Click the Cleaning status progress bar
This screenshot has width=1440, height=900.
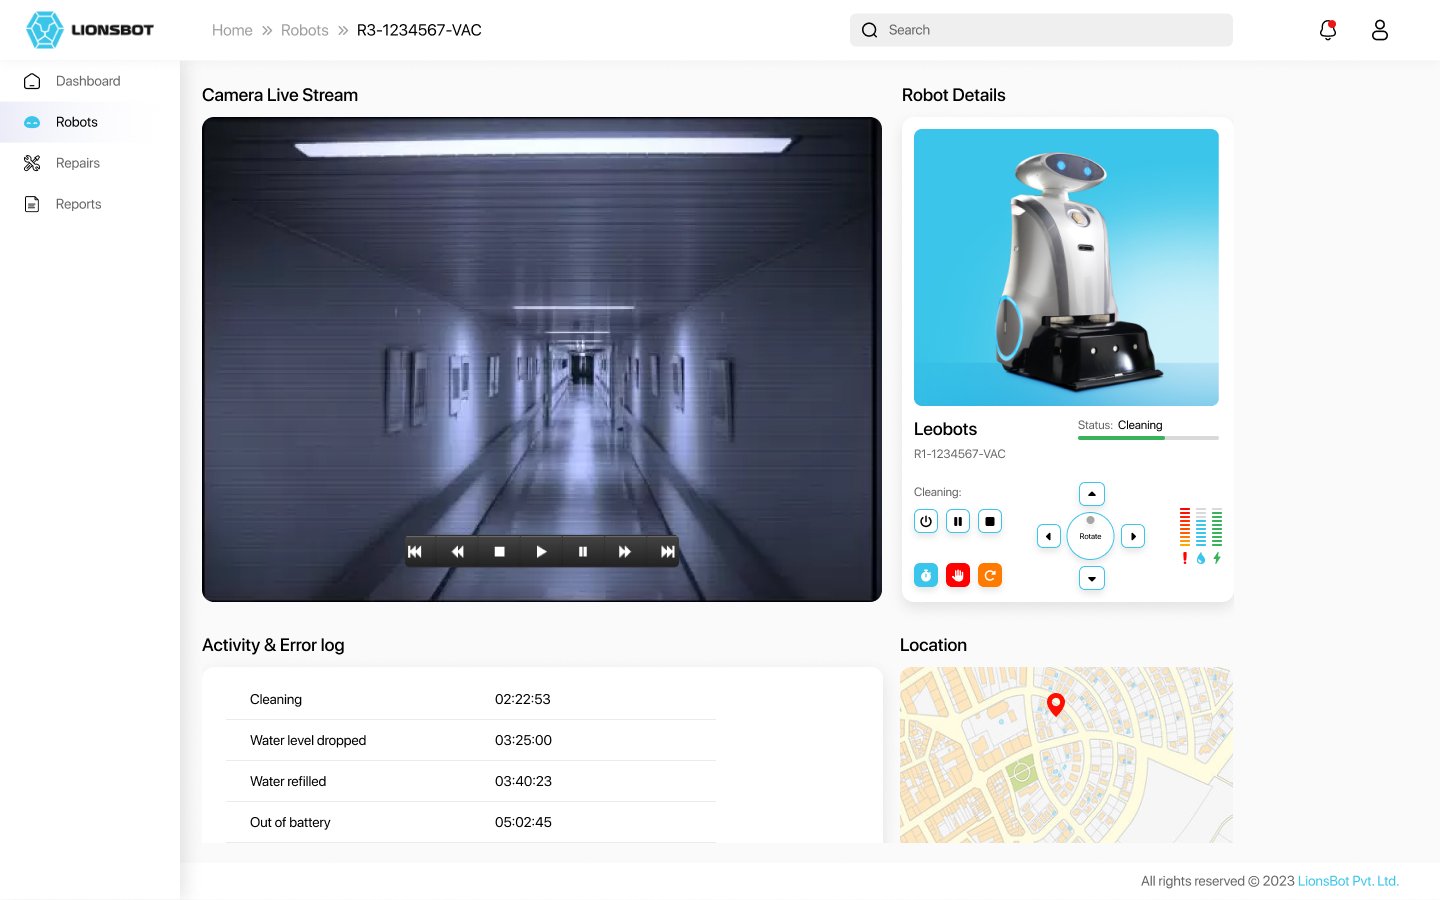[1148, 438]
